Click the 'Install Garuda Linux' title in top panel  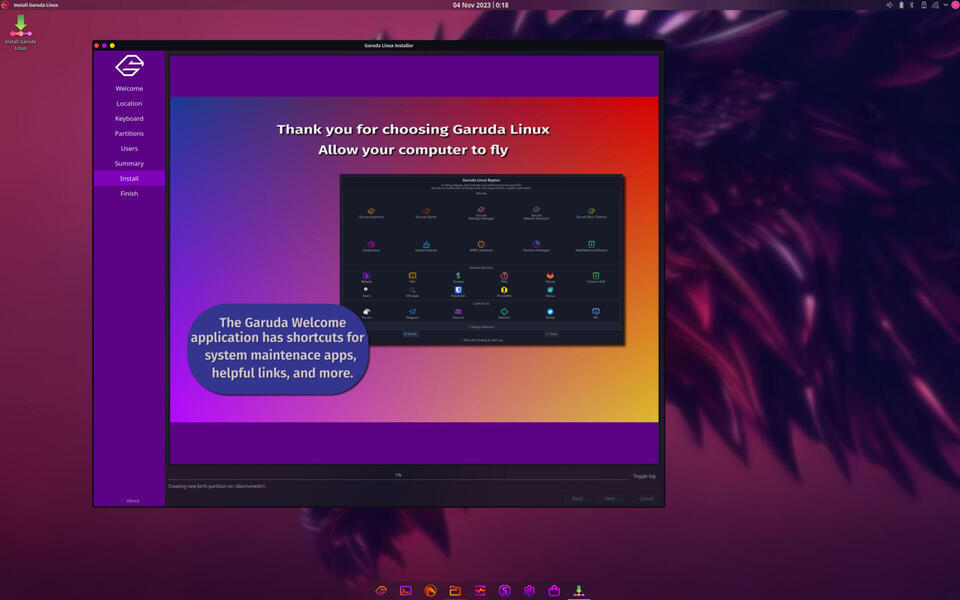pyautogui.click(x=36, y=5)
